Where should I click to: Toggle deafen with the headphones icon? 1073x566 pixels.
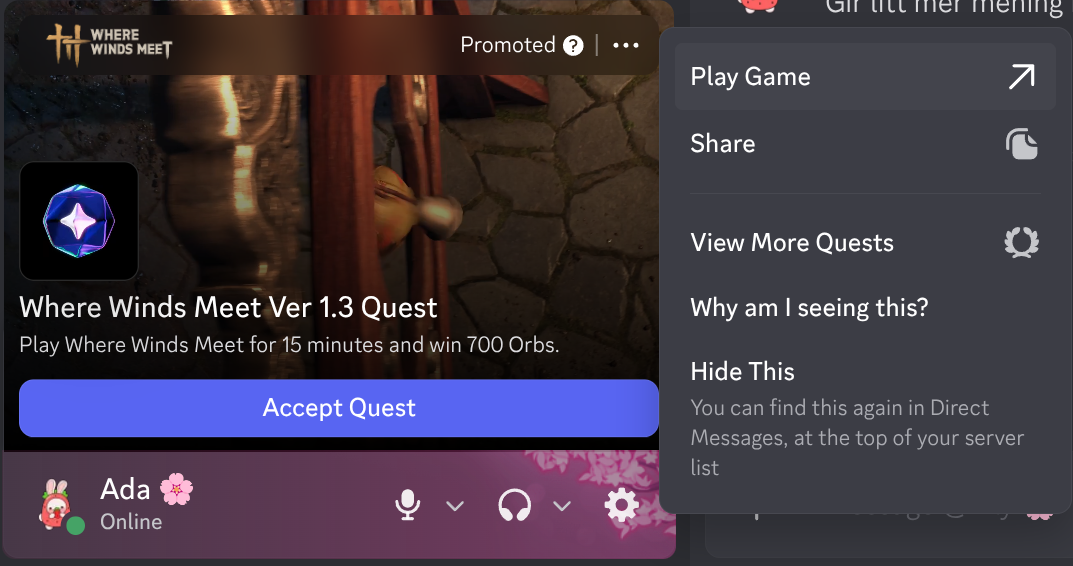pos(515,506)
